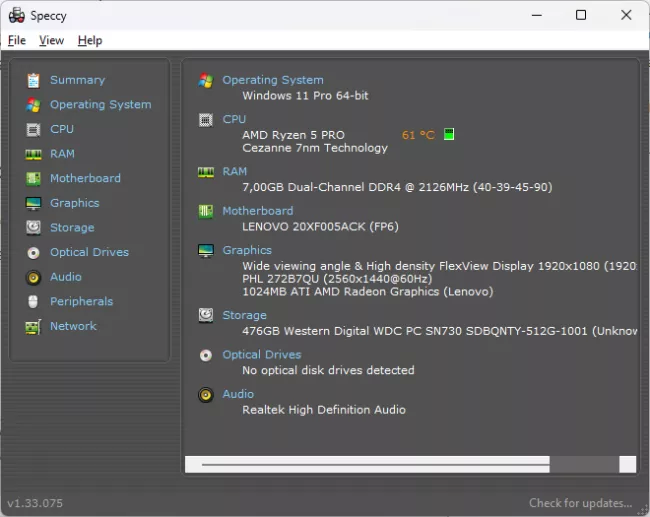Click the horizontal scrollbar thumb
The width and height of the screenshot is (650, 517).
[x=375, y=464]
